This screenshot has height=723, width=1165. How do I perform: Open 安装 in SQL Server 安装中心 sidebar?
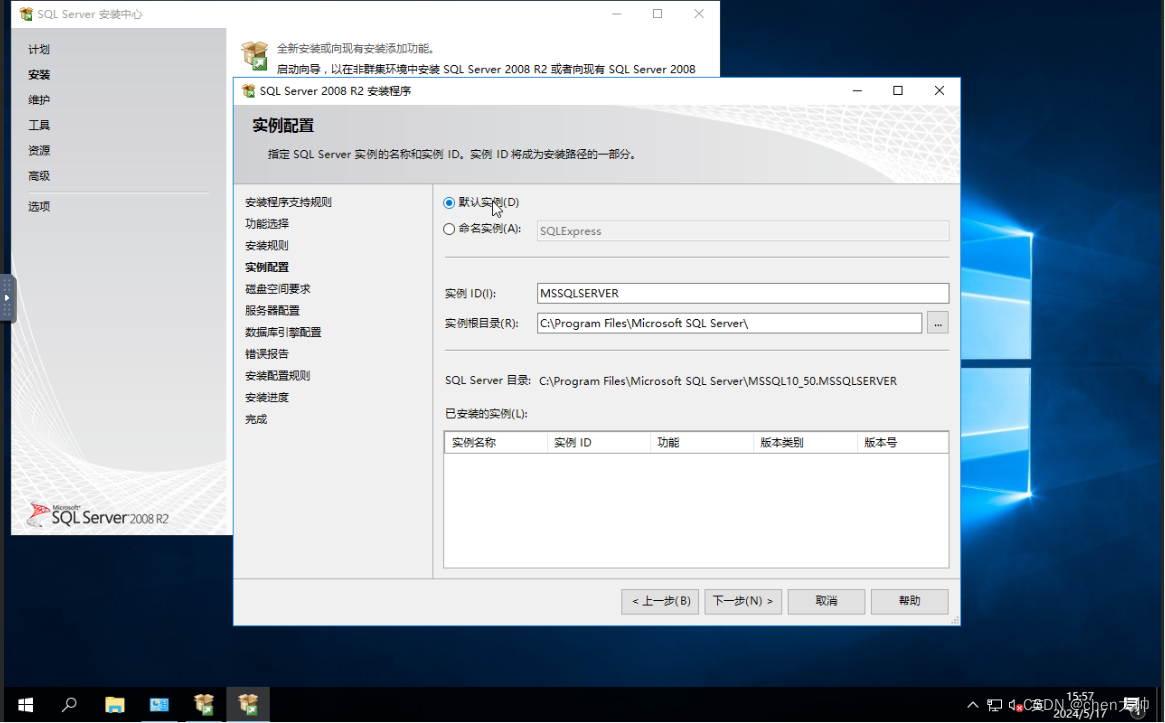[x=39, y=74]
